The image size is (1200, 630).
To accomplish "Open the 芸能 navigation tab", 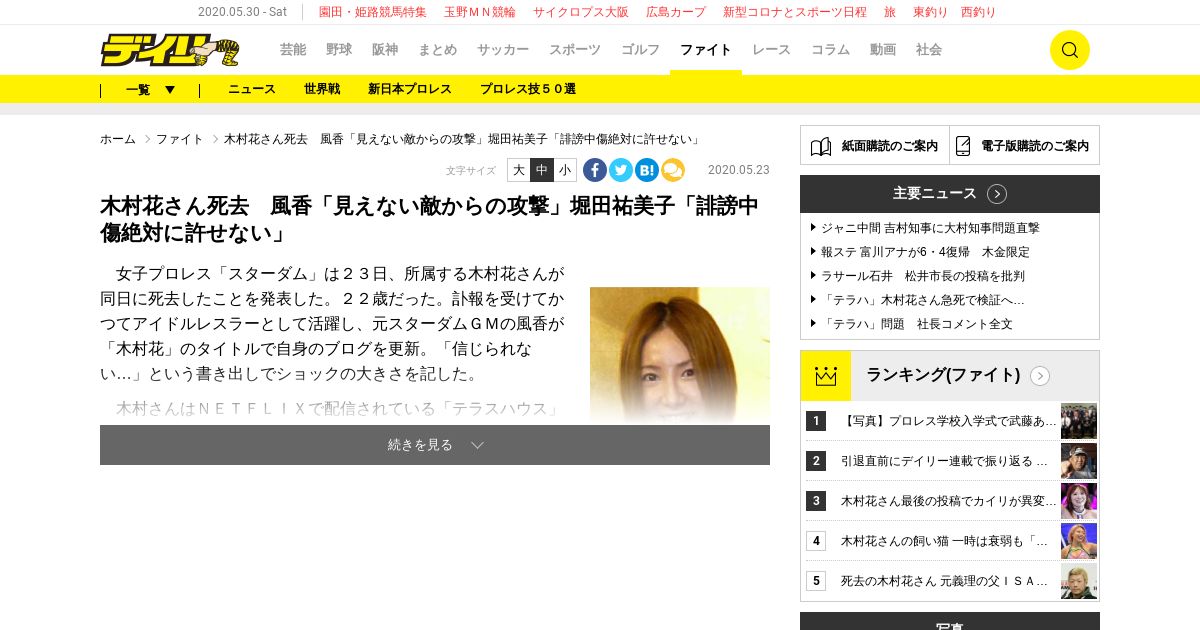I will tap(293, 50).
